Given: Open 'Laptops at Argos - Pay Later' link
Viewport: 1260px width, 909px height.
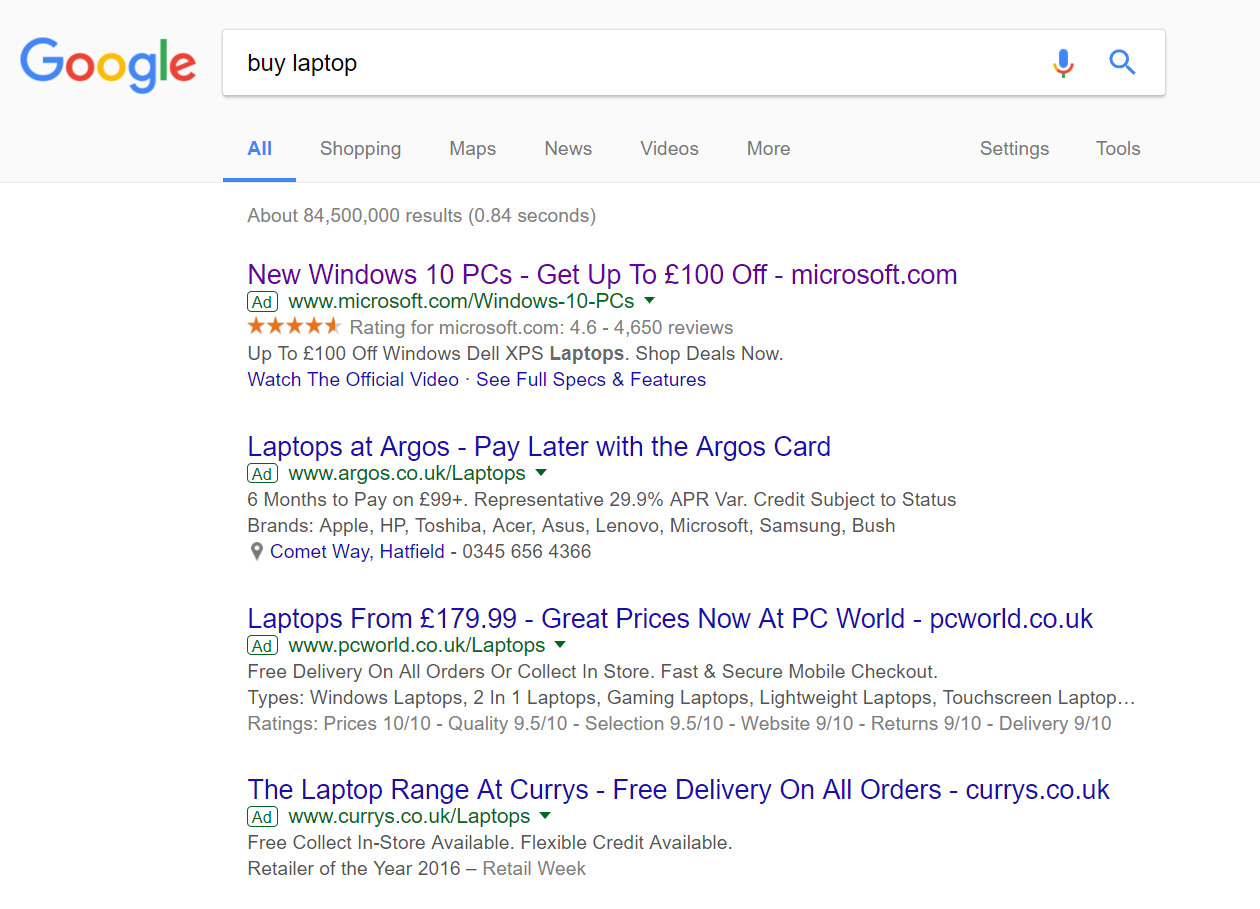Looking at the screenshot, I should [539, 447].
